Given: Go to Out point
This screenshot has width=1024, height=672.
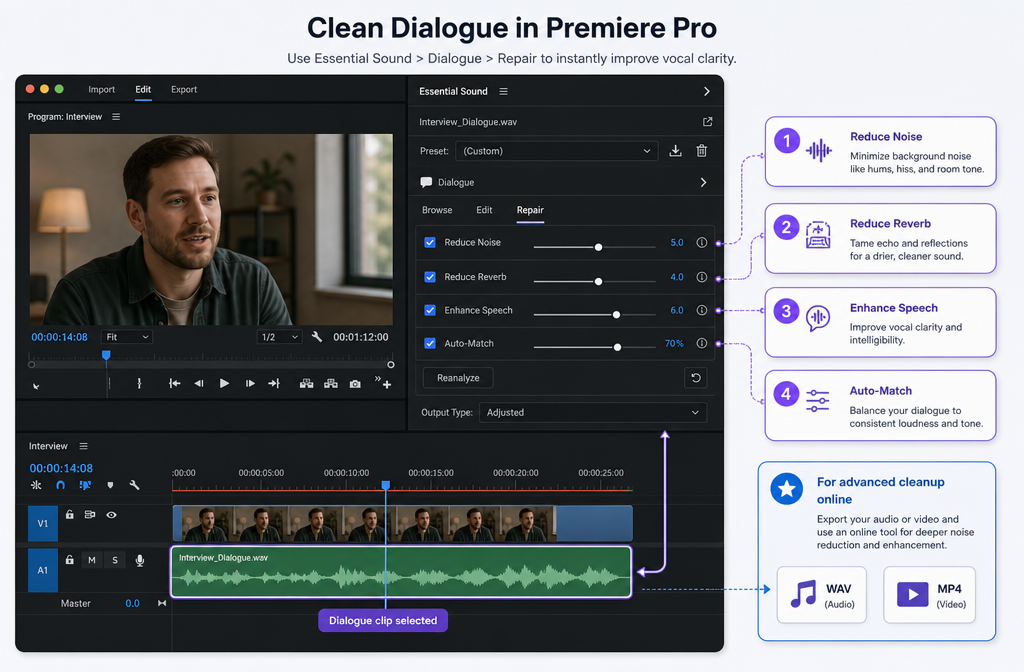Looking at the screenshot, I should tap(274, 383).
